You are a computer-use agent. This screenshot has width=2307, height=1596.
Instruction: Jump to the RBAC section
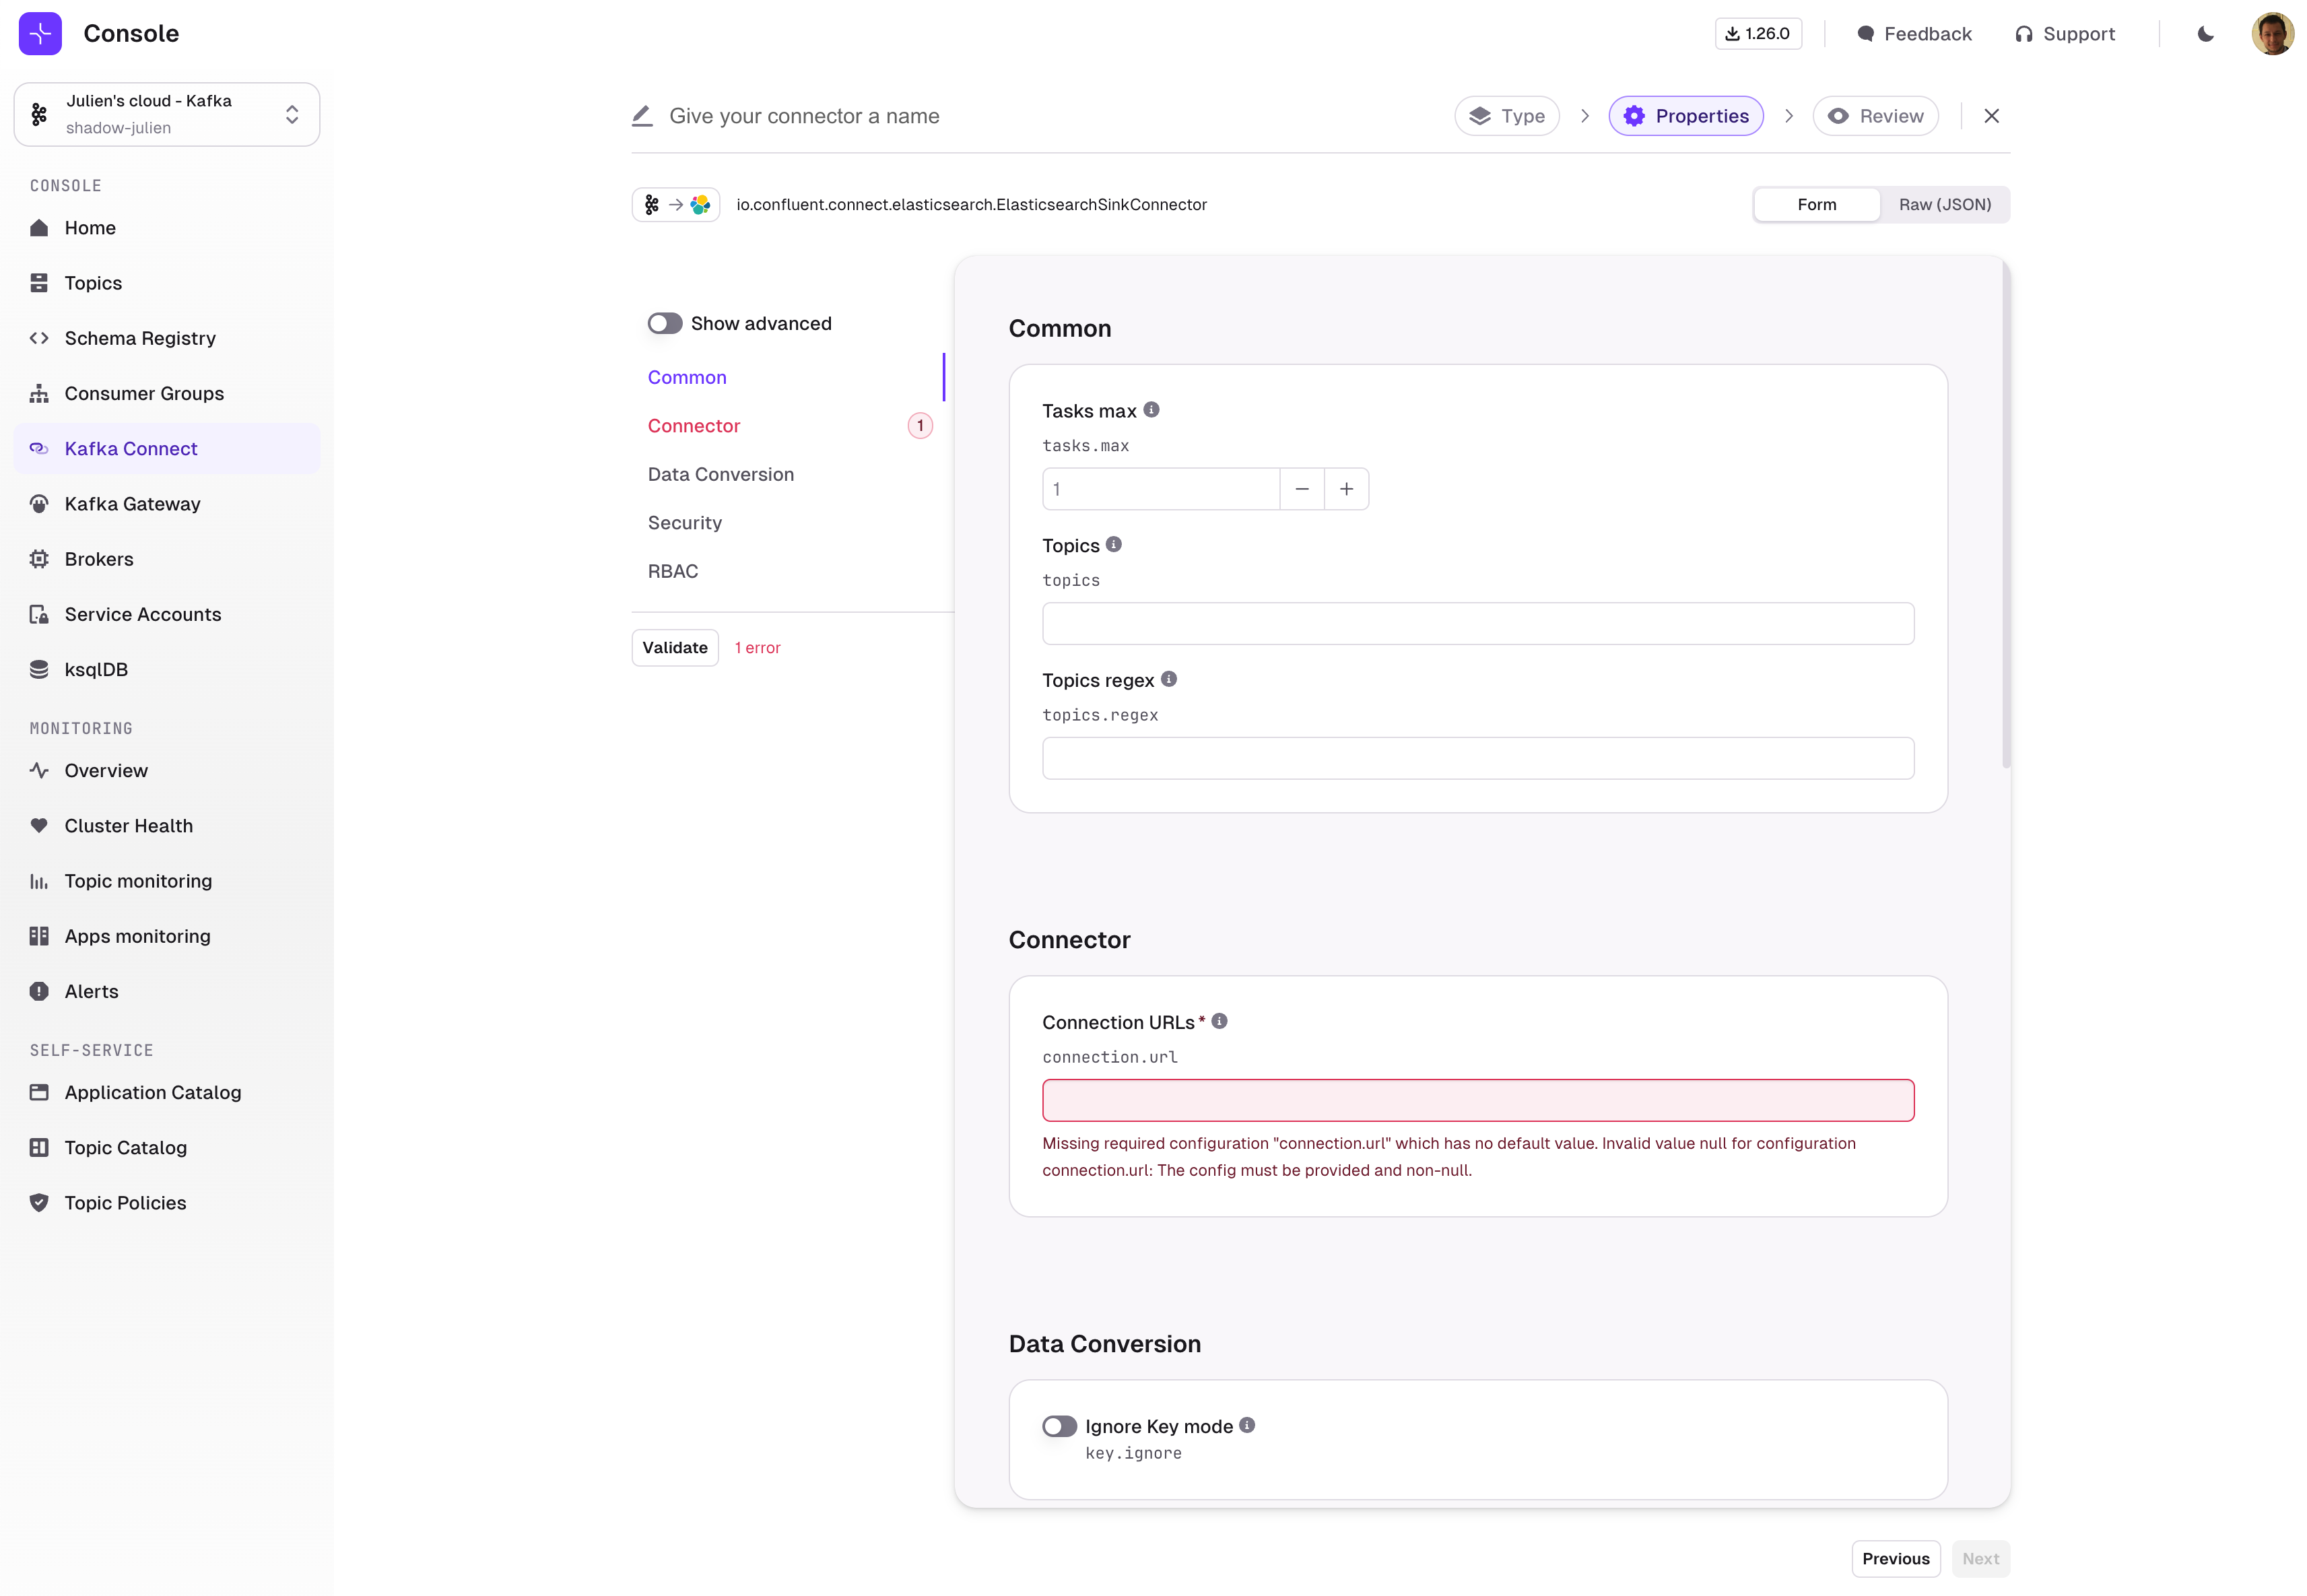point(673,571)
